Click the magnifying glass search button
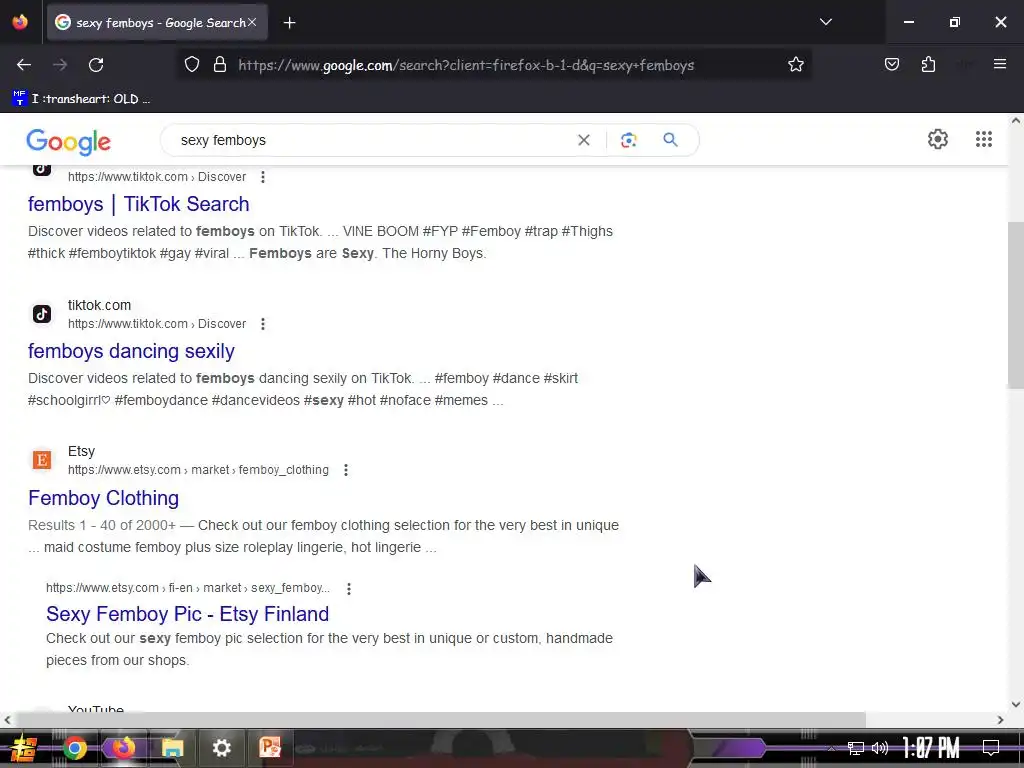This screenshot has width=1024, height=768. point(670,140)
